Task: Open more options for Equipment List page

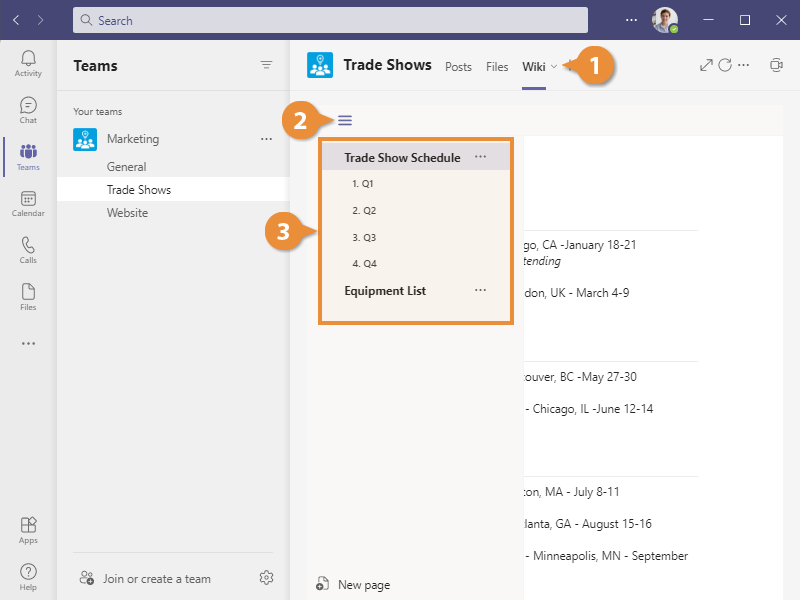Action: tap(480, 290)
